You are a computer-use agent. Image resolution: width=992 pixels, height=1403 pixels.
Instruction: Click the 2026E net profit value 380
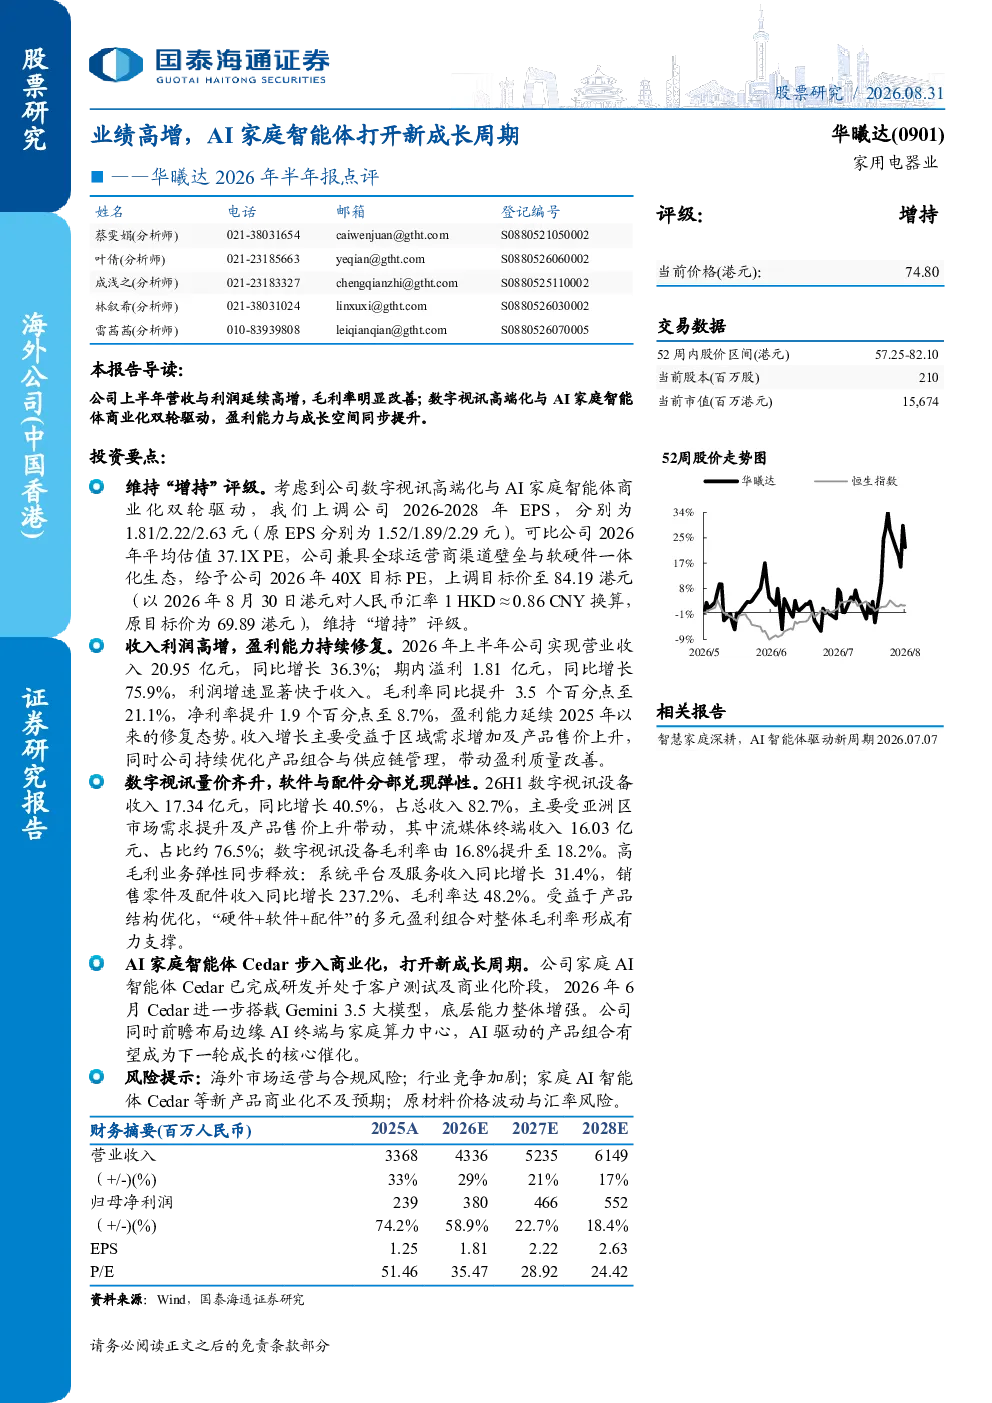475,1202
